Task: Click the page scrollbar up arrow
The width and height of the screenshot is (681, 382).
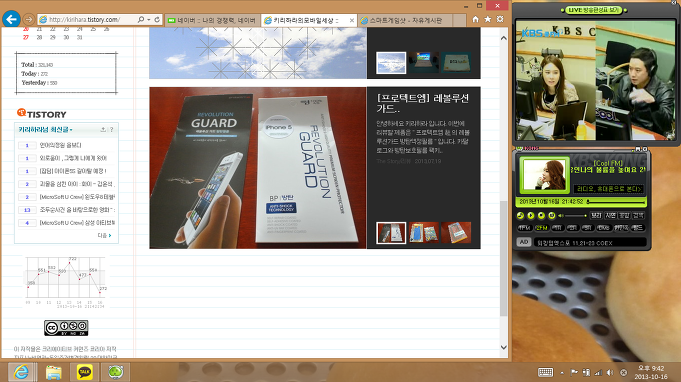Action: (x=503, y=38)
